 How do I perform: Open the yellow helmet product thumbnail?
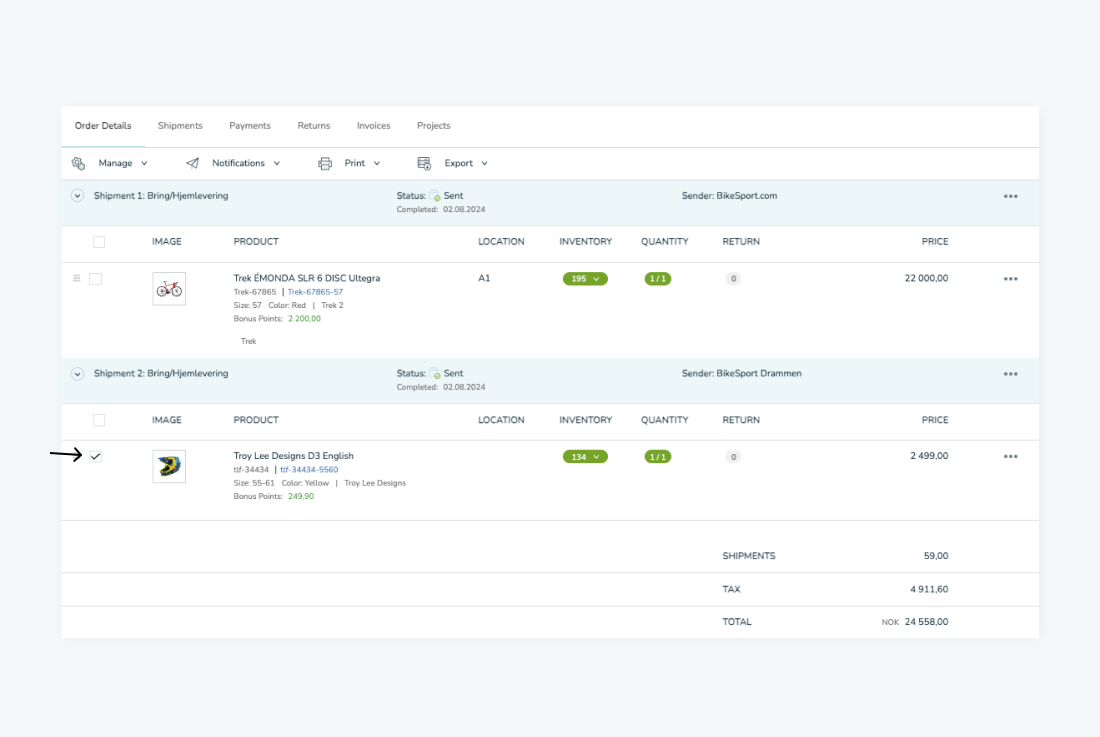point(169,466)
